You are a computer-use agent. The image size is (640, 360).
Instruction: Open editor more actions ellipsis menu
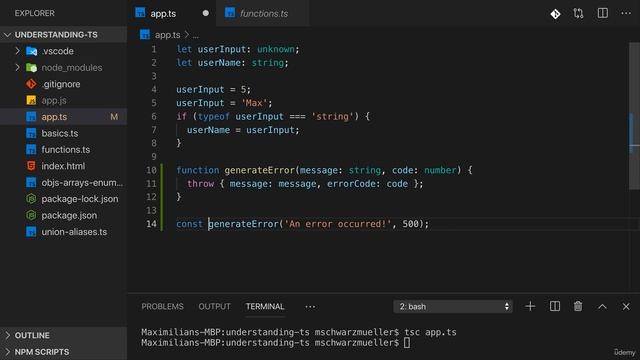[626, 13]
